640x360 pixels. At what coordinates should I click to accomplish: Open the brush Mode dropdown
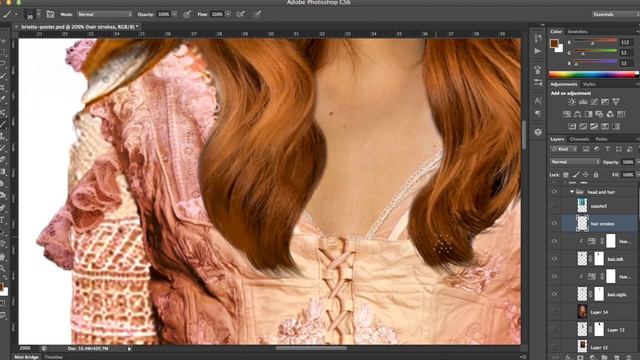click(x=105, y=14)
